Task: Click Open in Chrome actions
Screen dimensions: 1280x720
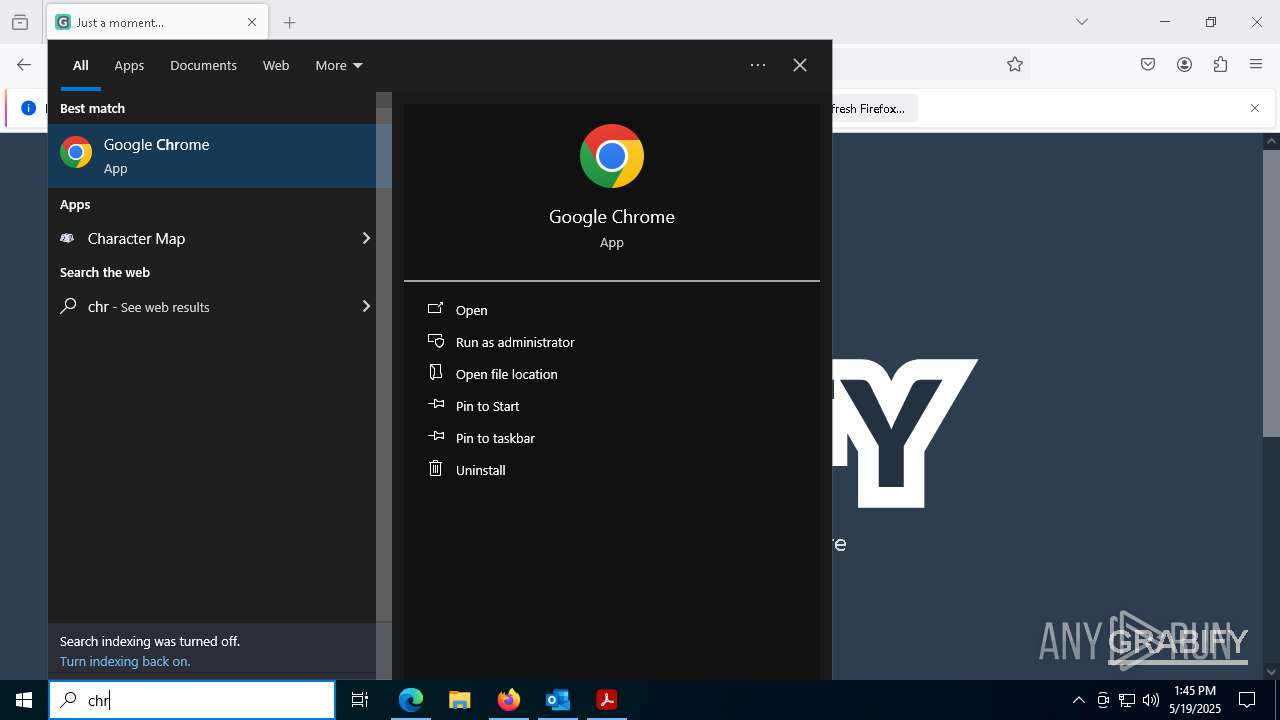Action: pyautogui.click(x=472, y=310)
